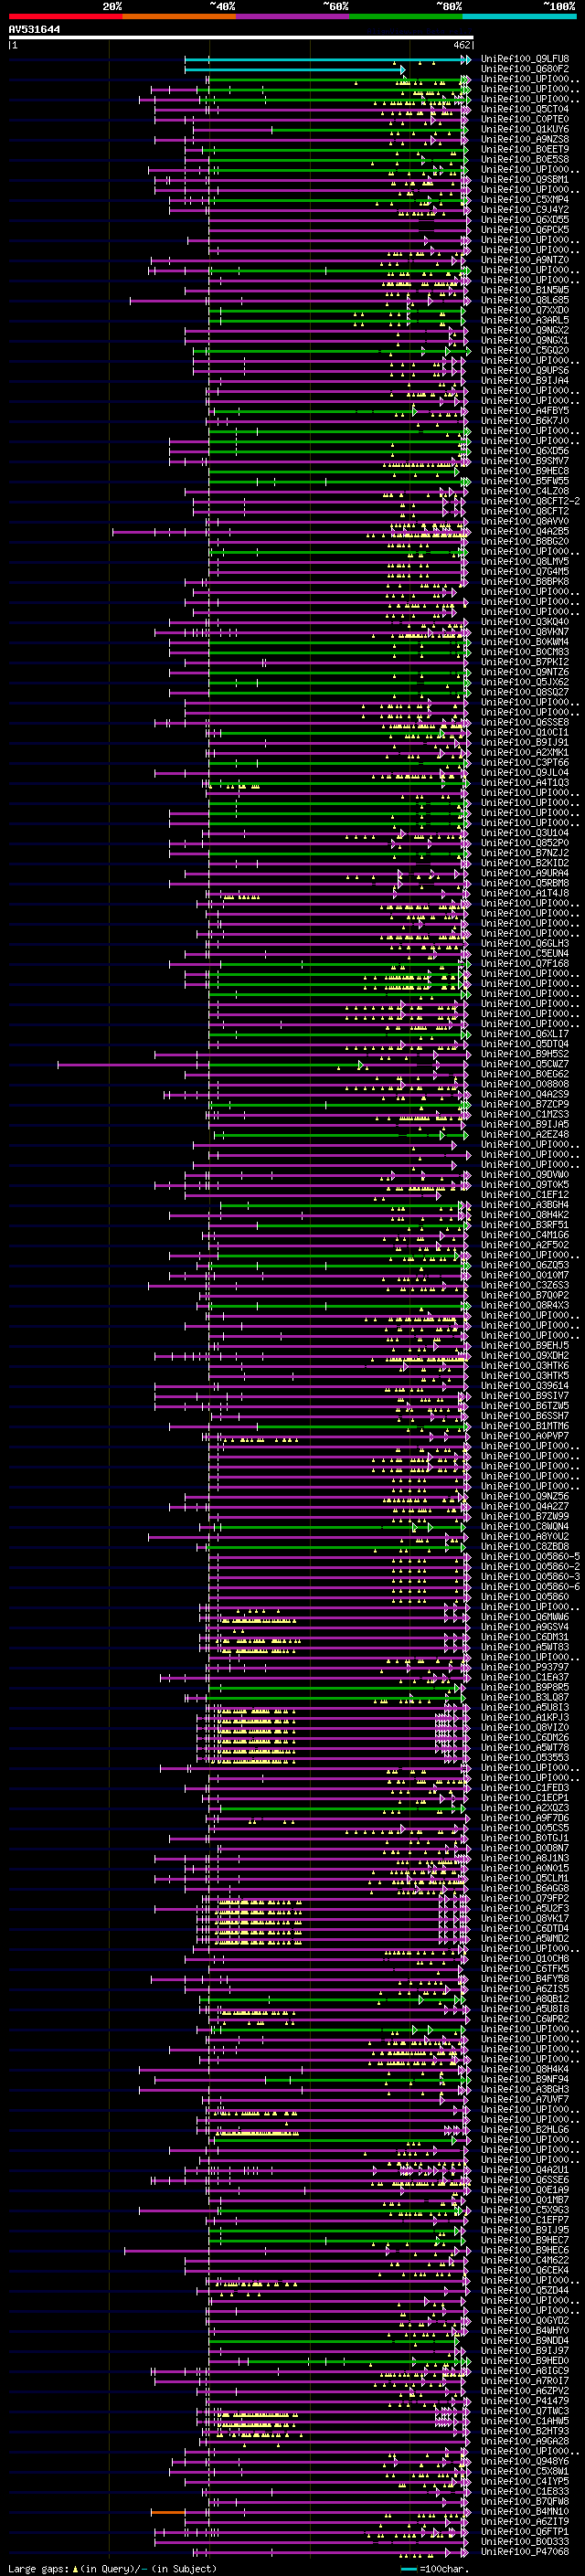The height and width of the screenshot is (2576, 585).
Task: Select hit label UniRef100_A9NZS8
Action: (525, 139)
